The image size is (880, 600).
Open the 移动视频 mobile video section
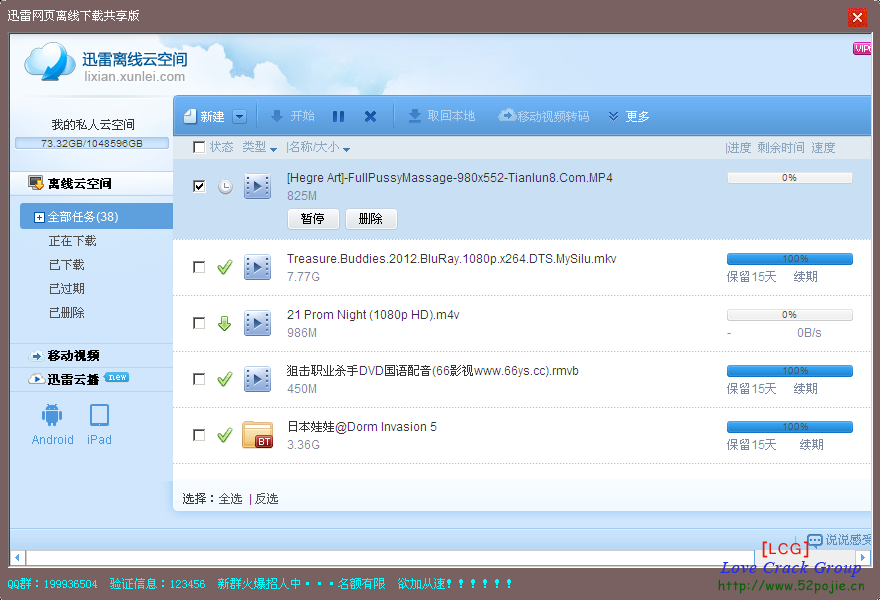[73, 356]
